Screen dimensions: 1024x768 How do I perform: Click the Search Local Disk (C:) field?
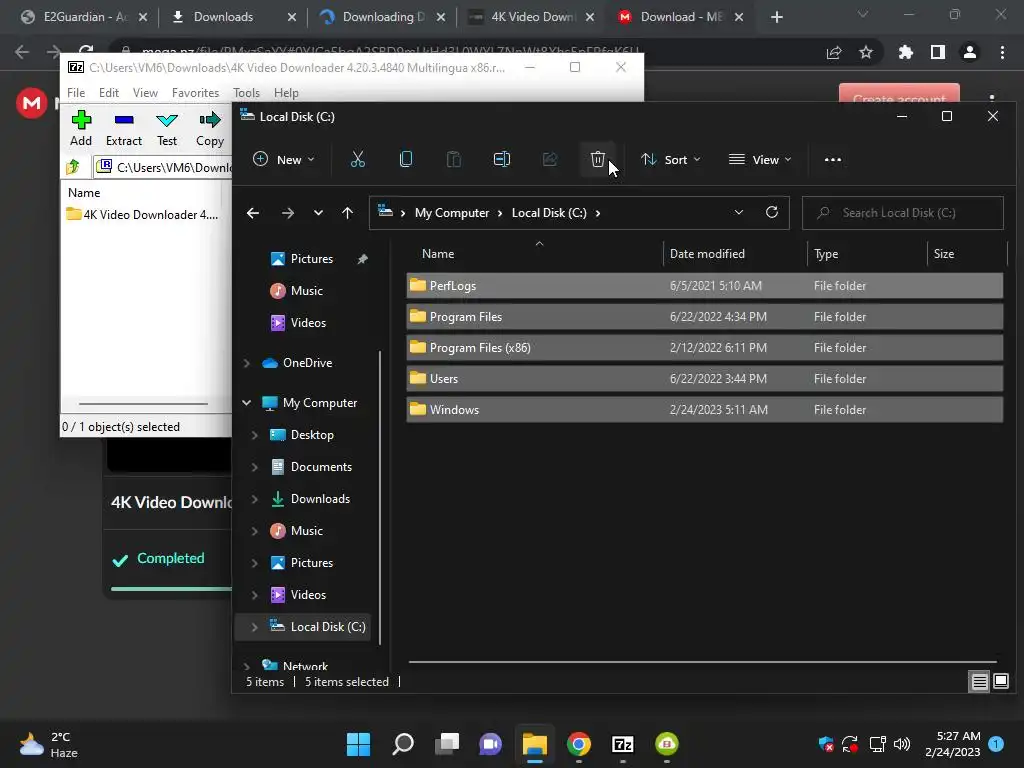pos(903,213)
